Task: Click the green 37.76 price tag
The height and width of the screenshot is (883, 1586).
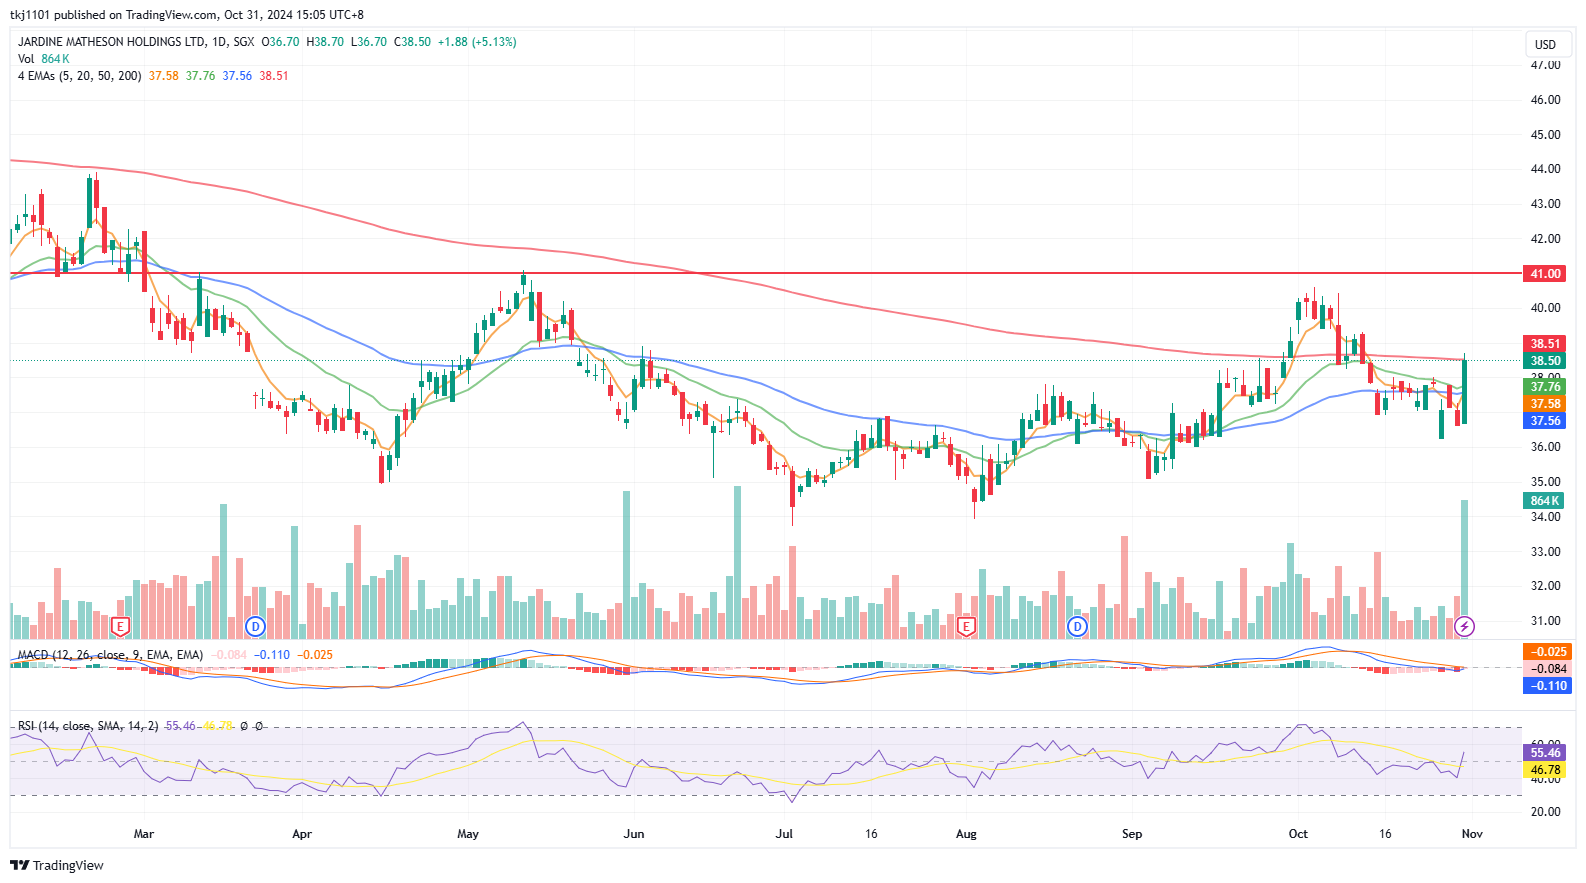Action: coord(1545,387)
